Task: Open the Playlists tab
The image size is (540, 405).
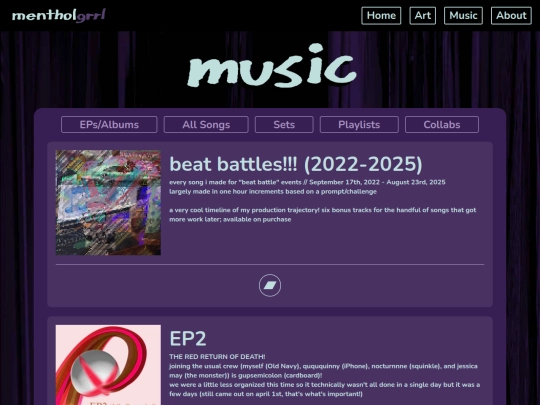Action: coord(359,124)
